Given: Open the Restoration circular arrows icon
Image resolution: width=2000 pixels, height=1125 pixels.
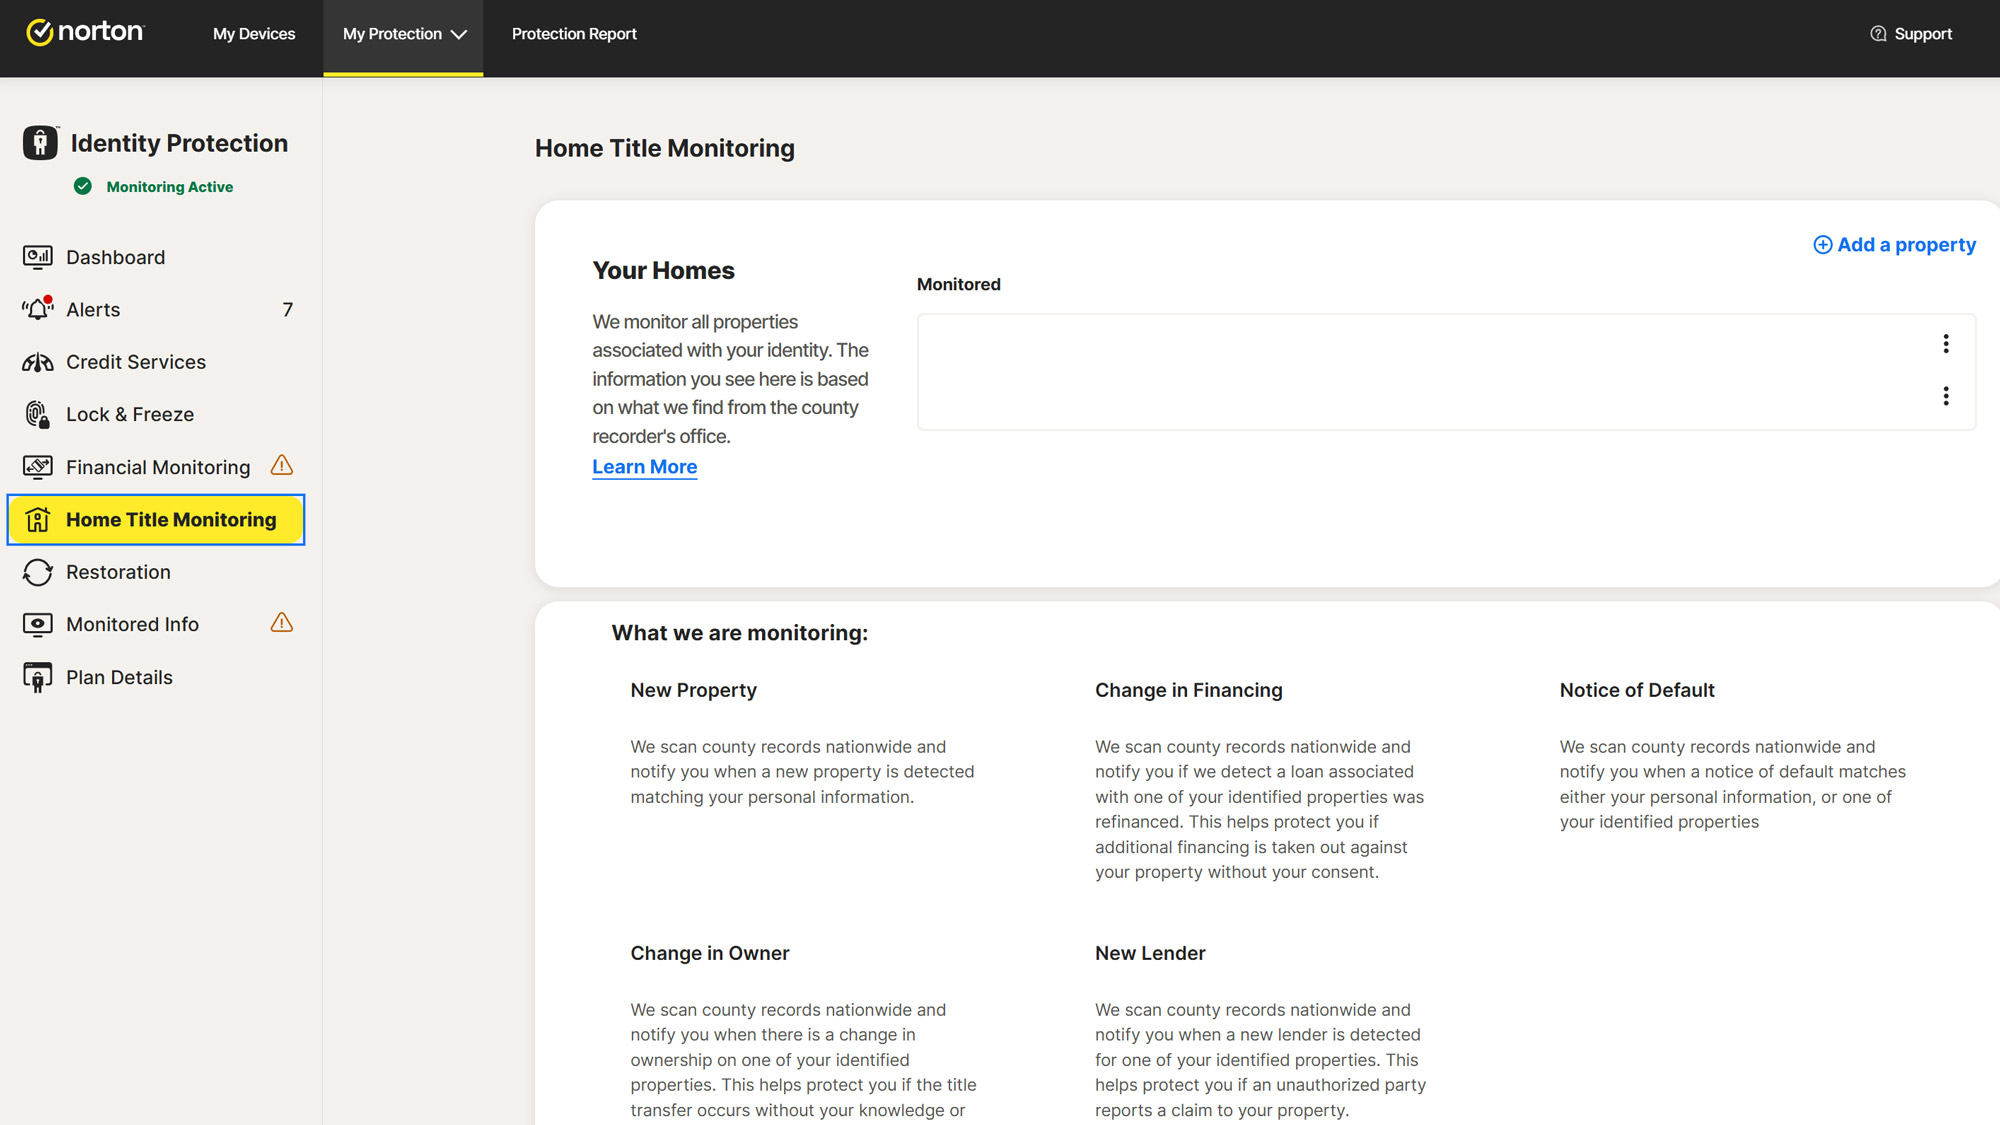Looking at the screenshot, I should (38, 572).
